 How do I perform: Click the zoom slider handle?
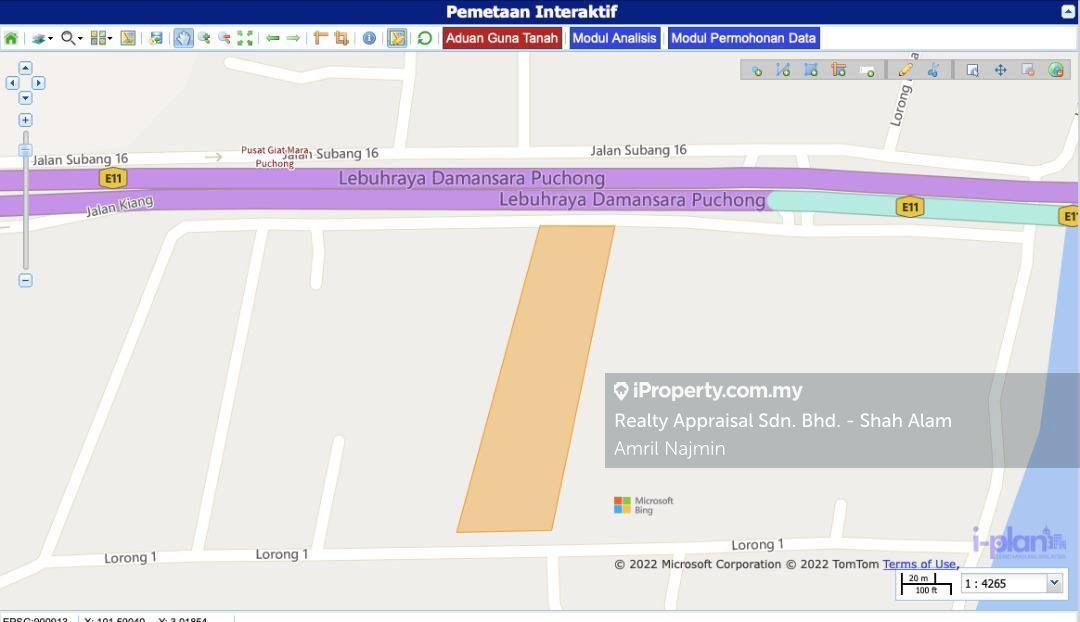pos(25,150)
